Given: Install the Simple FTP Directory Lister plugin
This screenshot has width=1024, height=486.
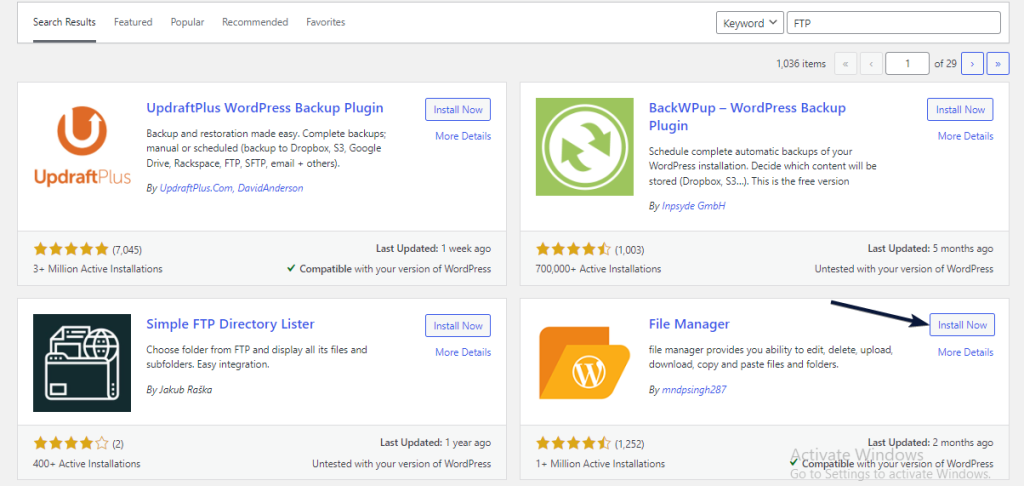Looking at the screenshot, I should point(459,325).
